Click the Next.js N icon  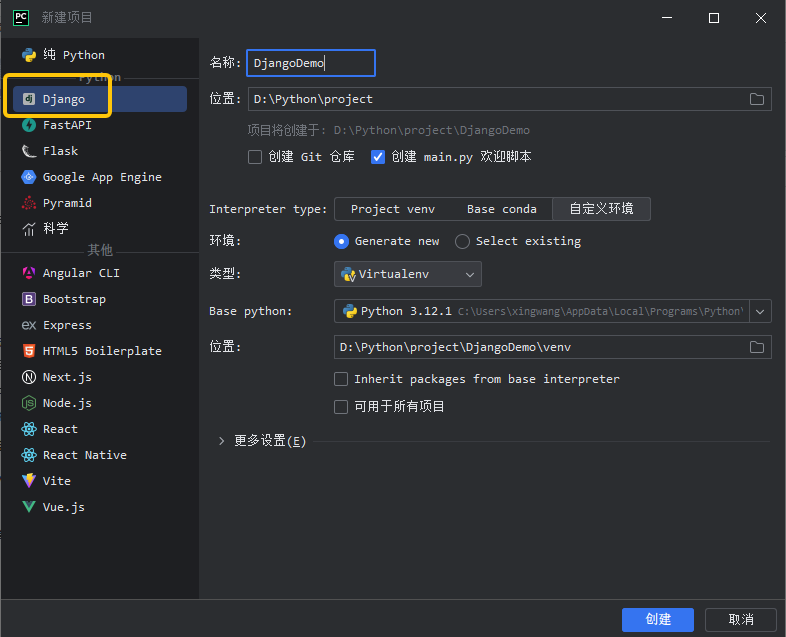tap(29, 377)
